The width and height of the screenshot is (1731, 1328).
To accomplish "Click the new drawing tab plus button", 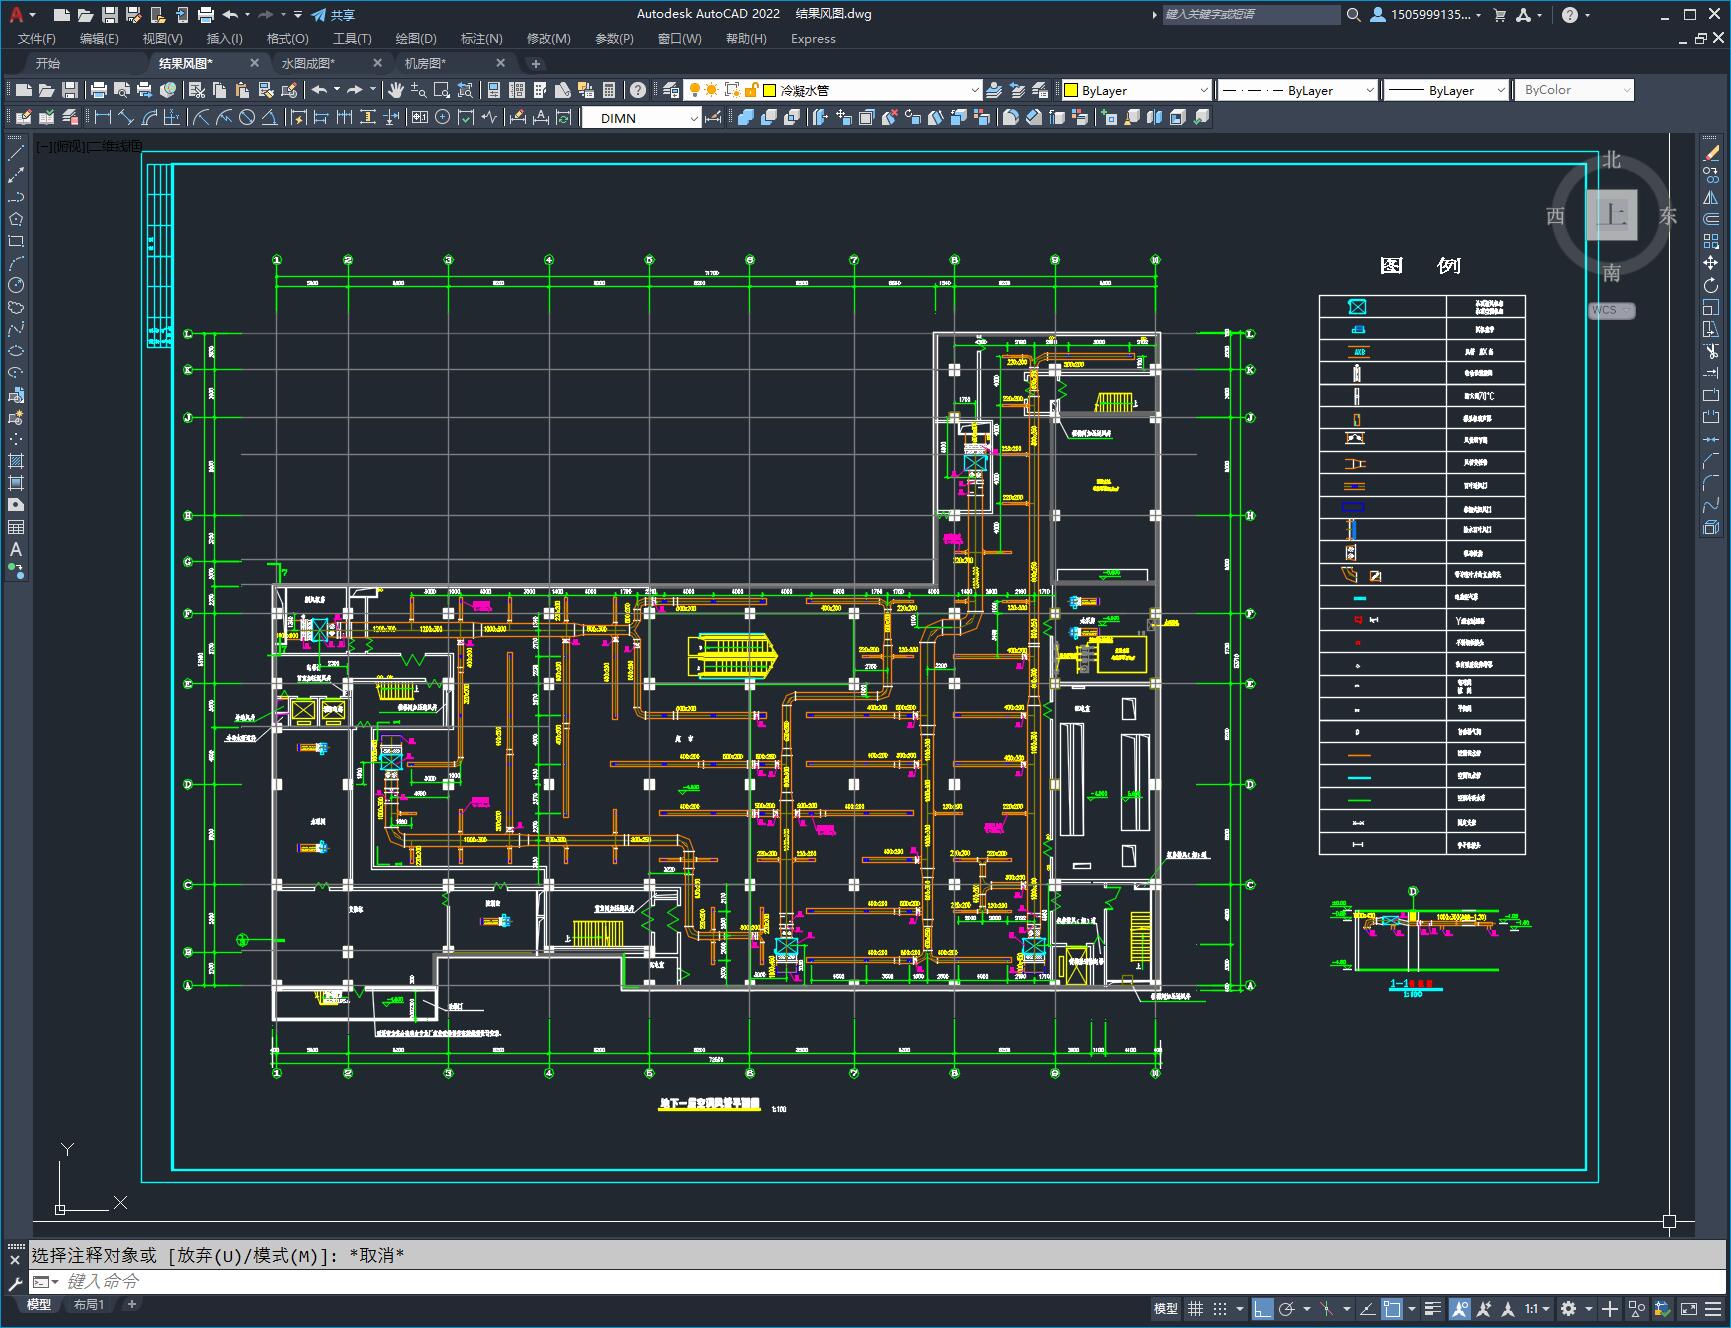I will pos(535,63).
